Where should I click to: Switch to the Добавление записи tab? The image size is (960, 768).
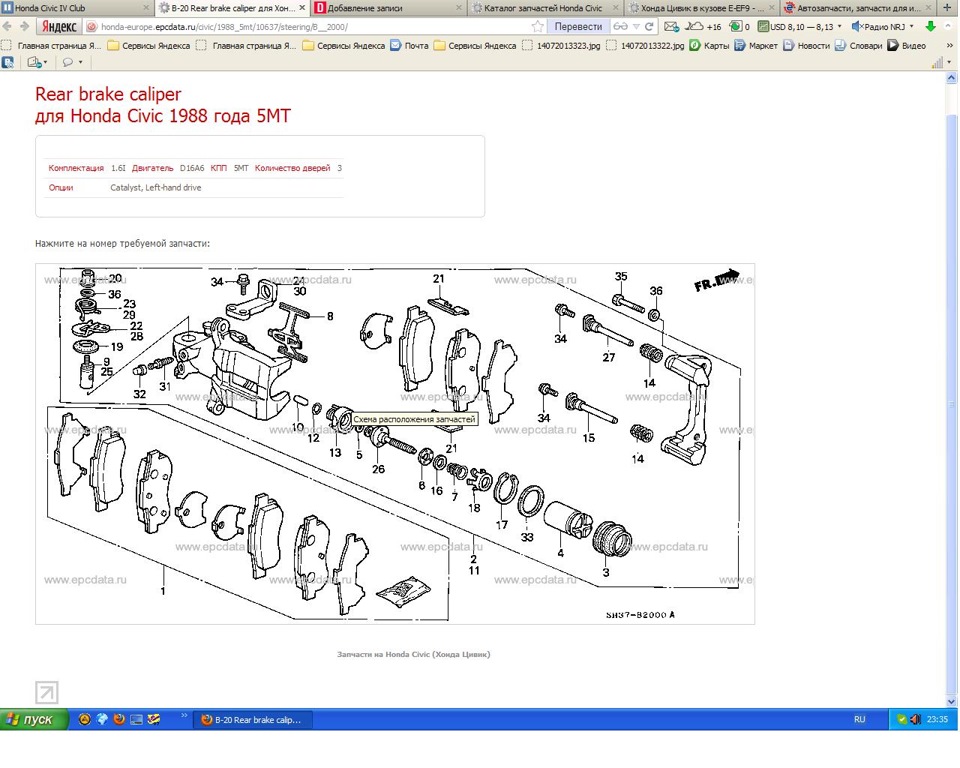click(x=389, y=8)
